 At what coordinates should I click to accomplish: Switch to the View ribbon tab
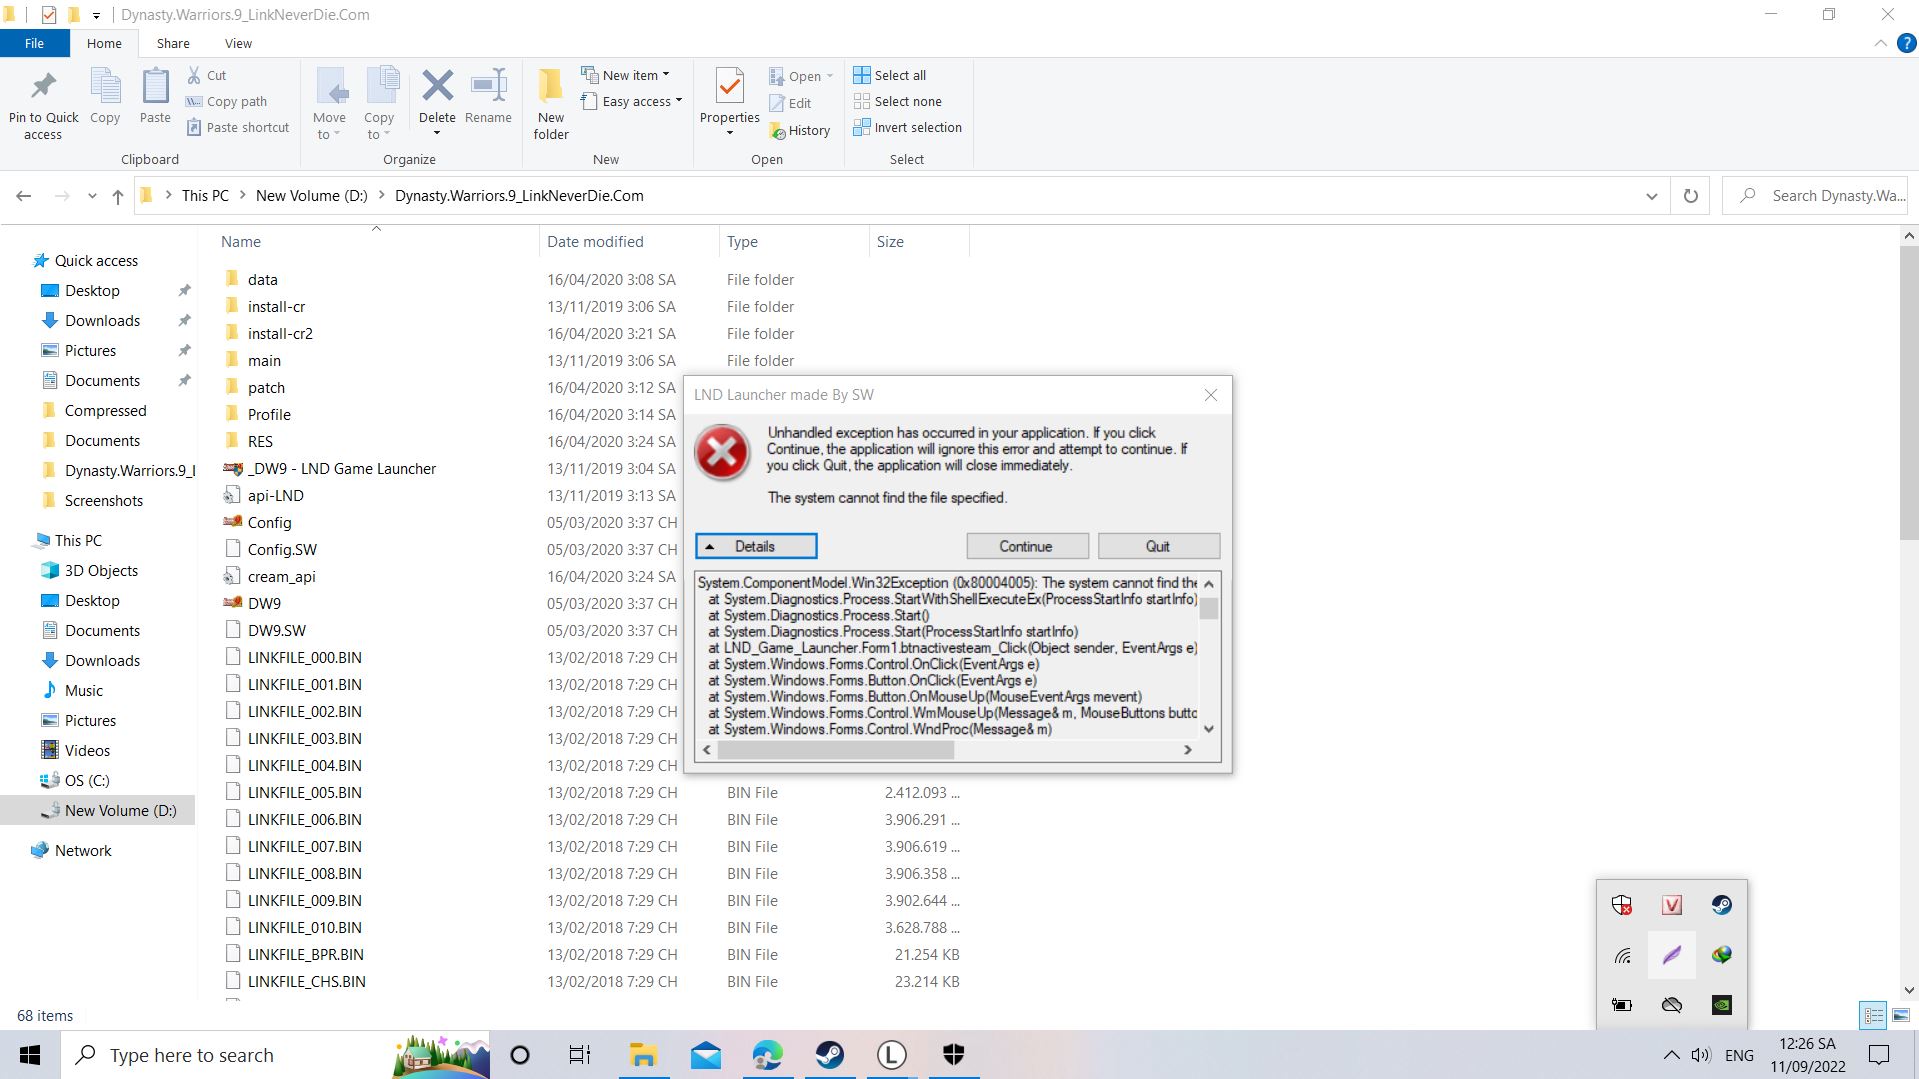[238, 43]
